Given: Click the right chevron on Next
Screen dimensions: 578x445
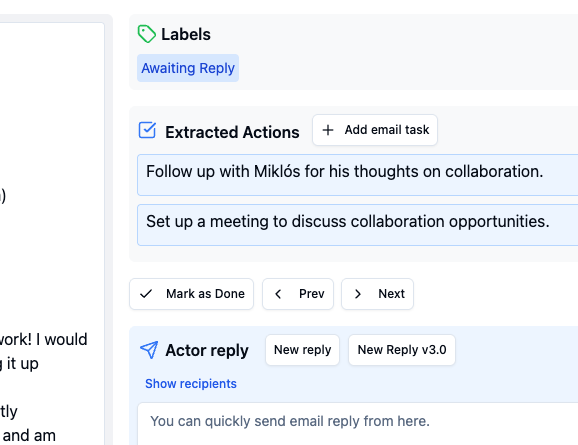Looking at the screenshot, I should (358, 294).
